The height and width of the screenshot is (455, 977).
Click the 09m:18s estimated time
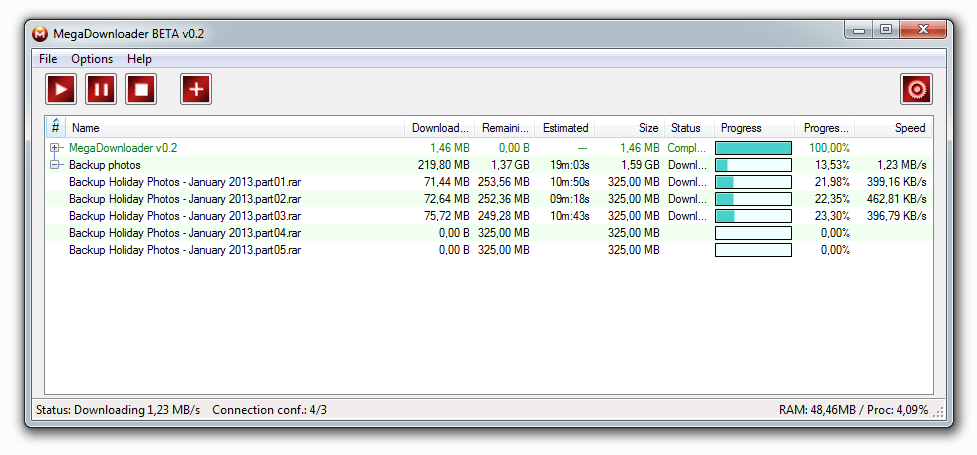click(570, 199)
